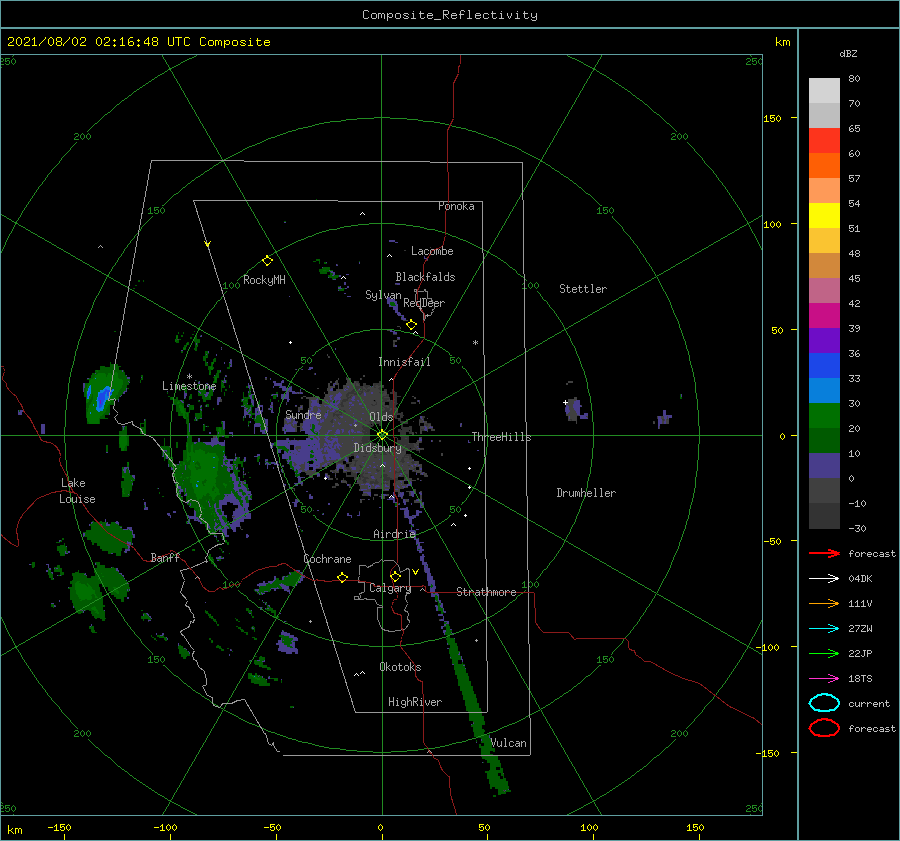Click the lightest gray 70-80 dBZ swatch

click(824, 91)
